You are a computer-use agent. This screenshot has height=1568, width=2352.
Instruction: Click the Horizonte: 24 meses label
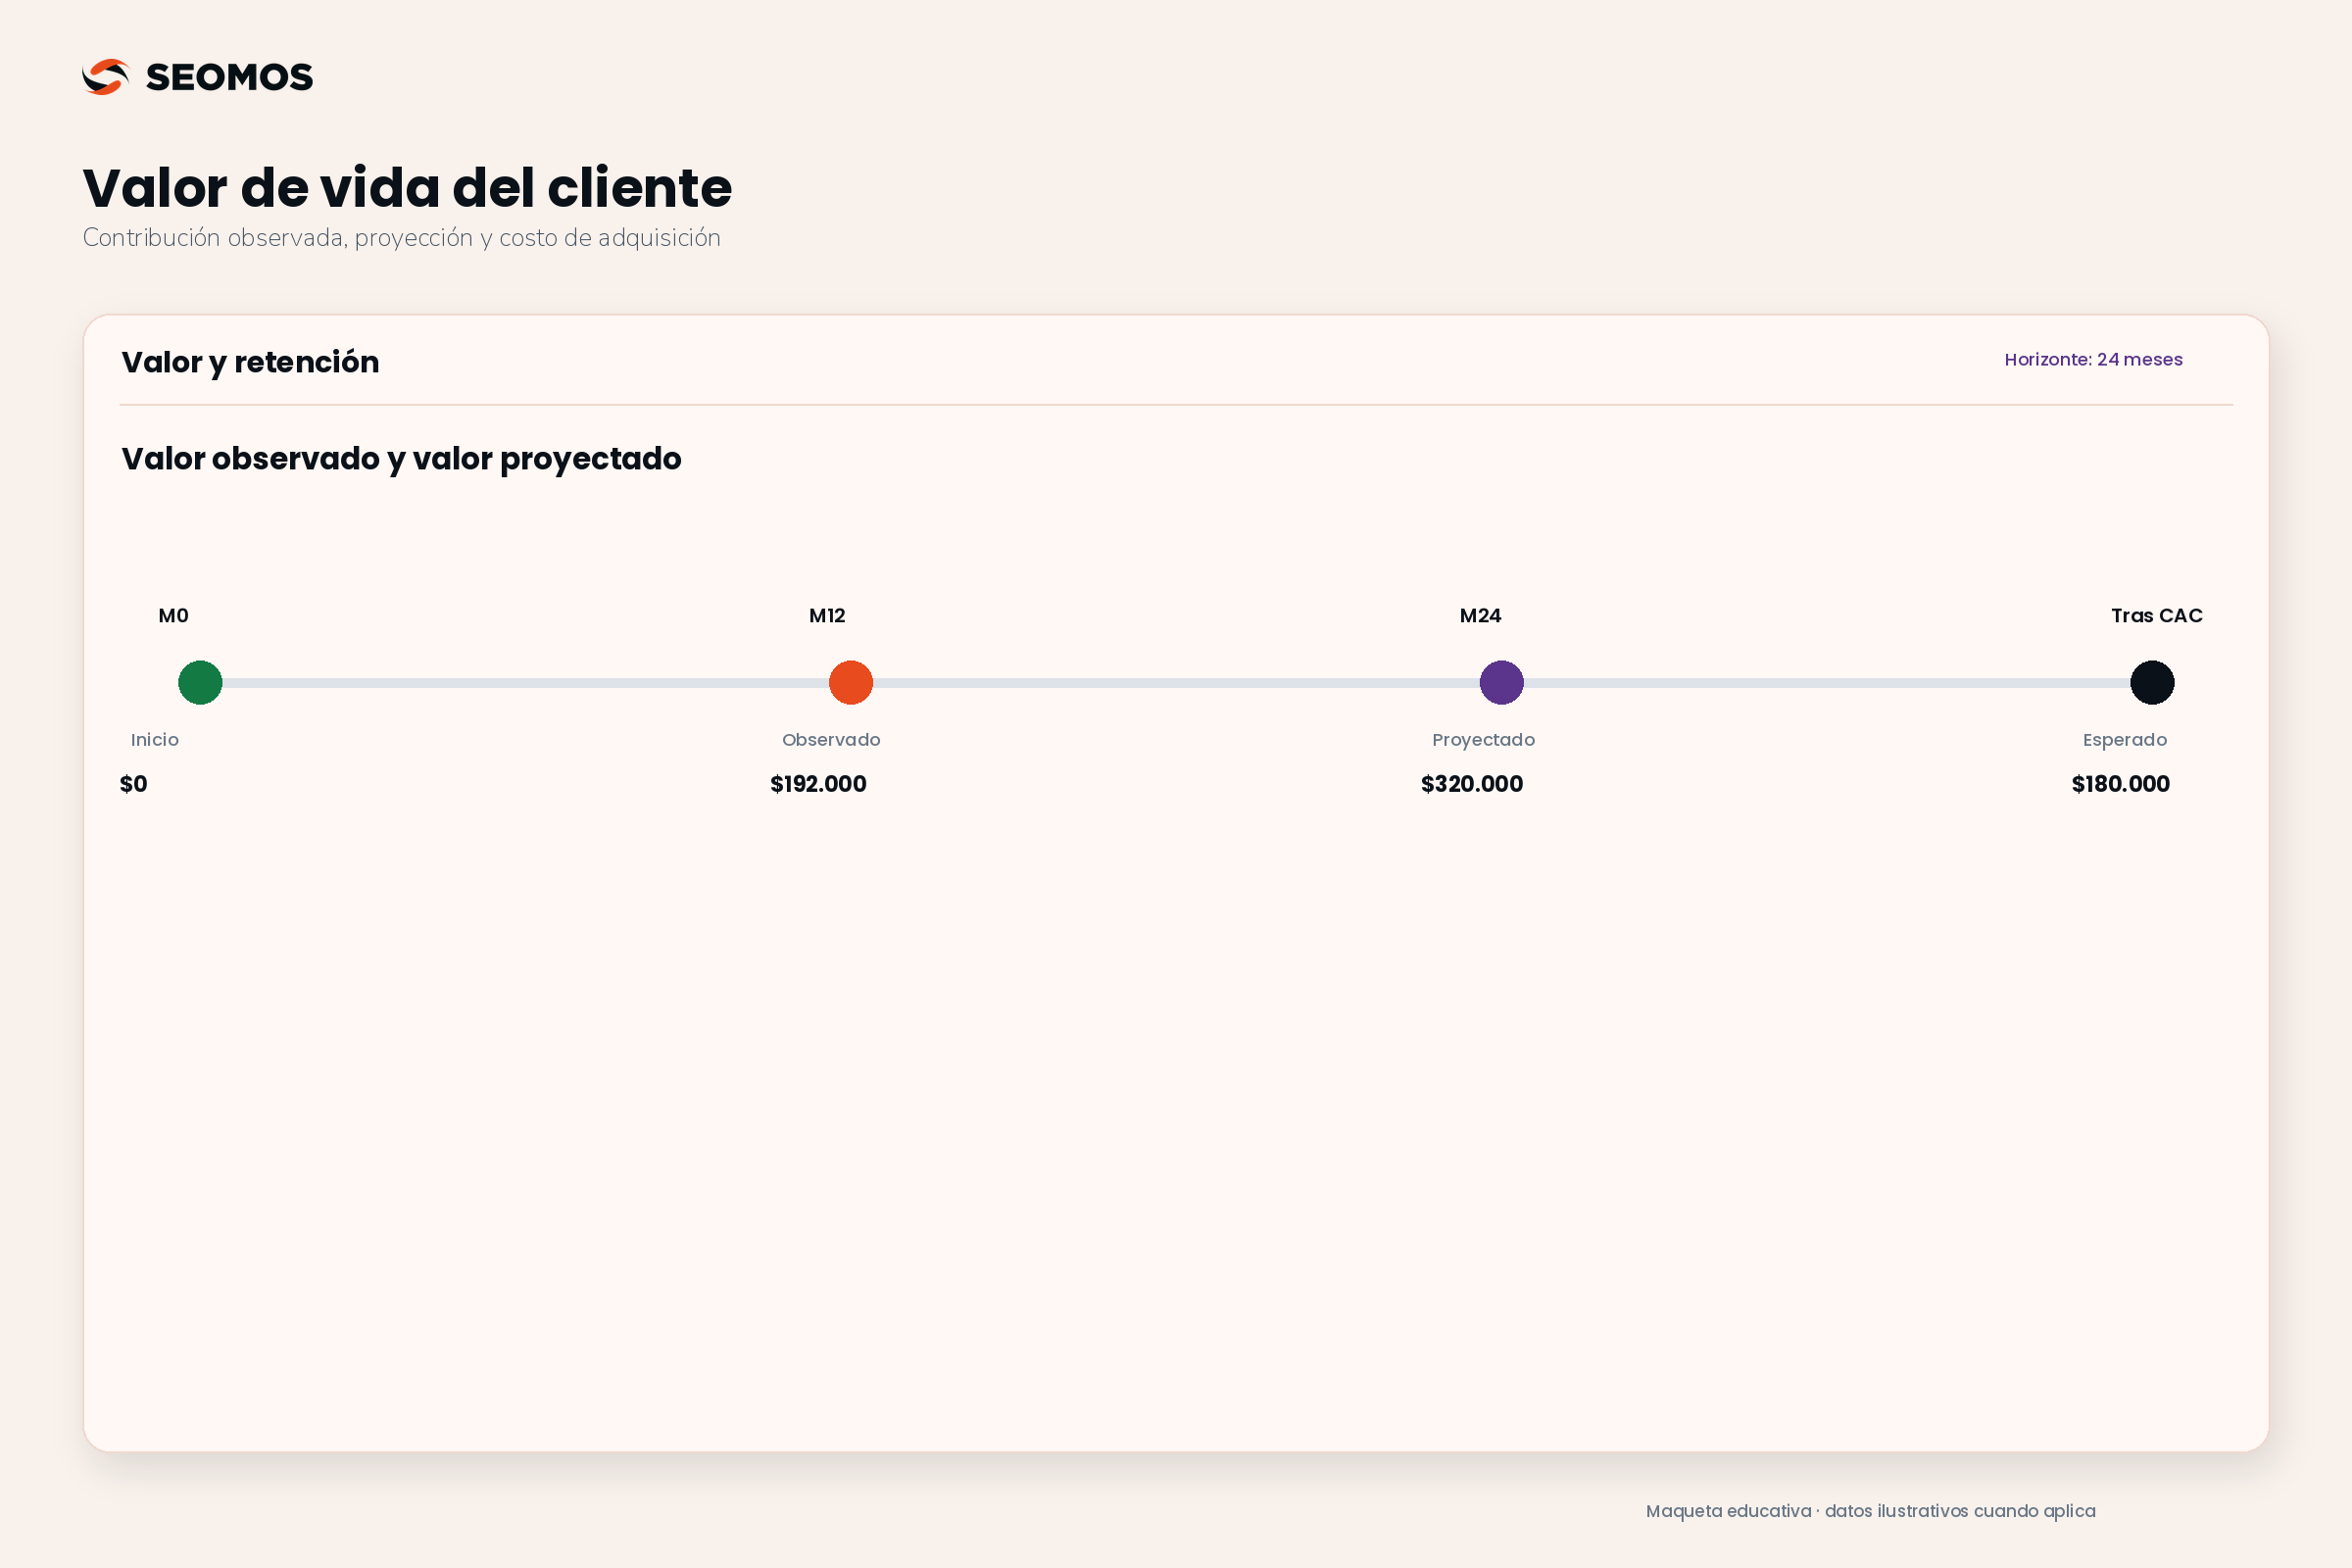(x=2094, y=360)
